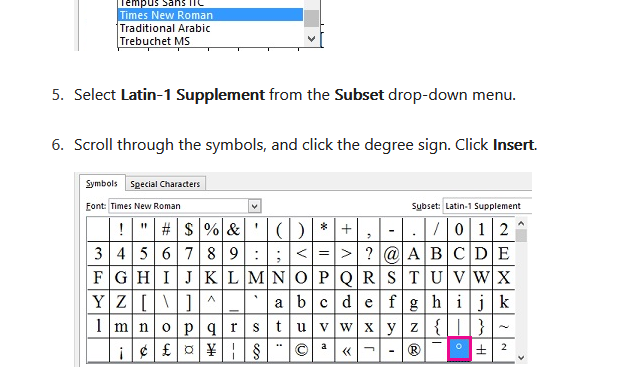Select the capital Q character cell

point(346,278)
